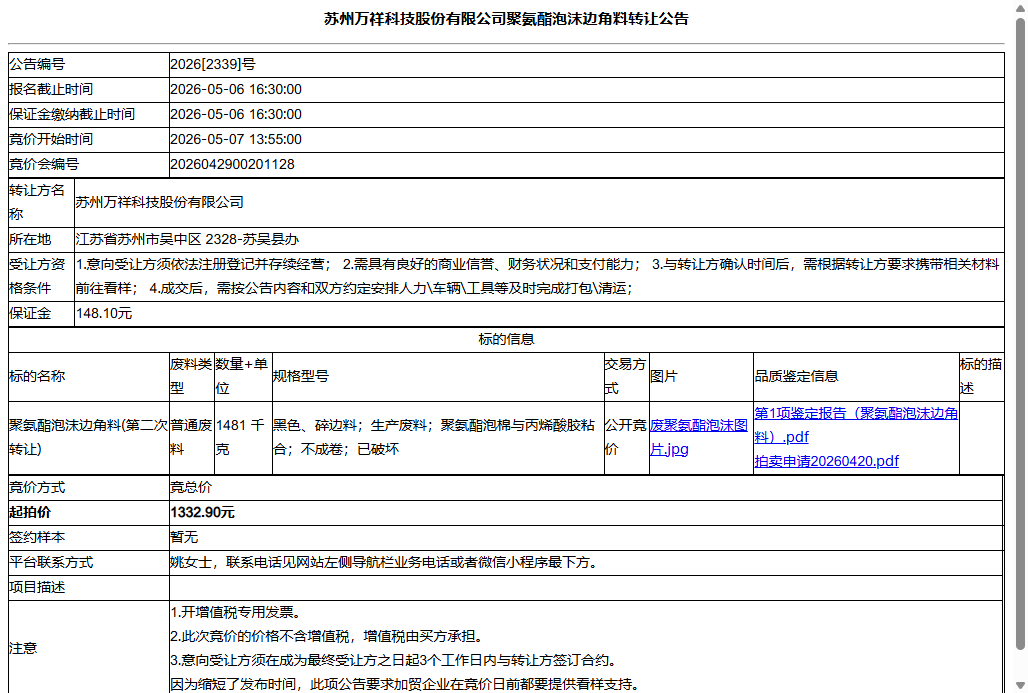Click contact text 姚女士，联系电话见网站

[x=384, y=562]
